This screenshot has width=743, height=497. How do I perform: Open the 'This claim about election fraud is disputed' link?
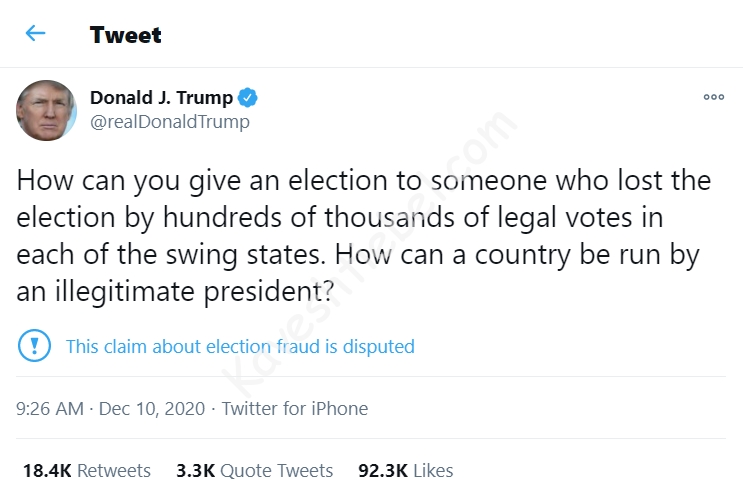point(240,347)
